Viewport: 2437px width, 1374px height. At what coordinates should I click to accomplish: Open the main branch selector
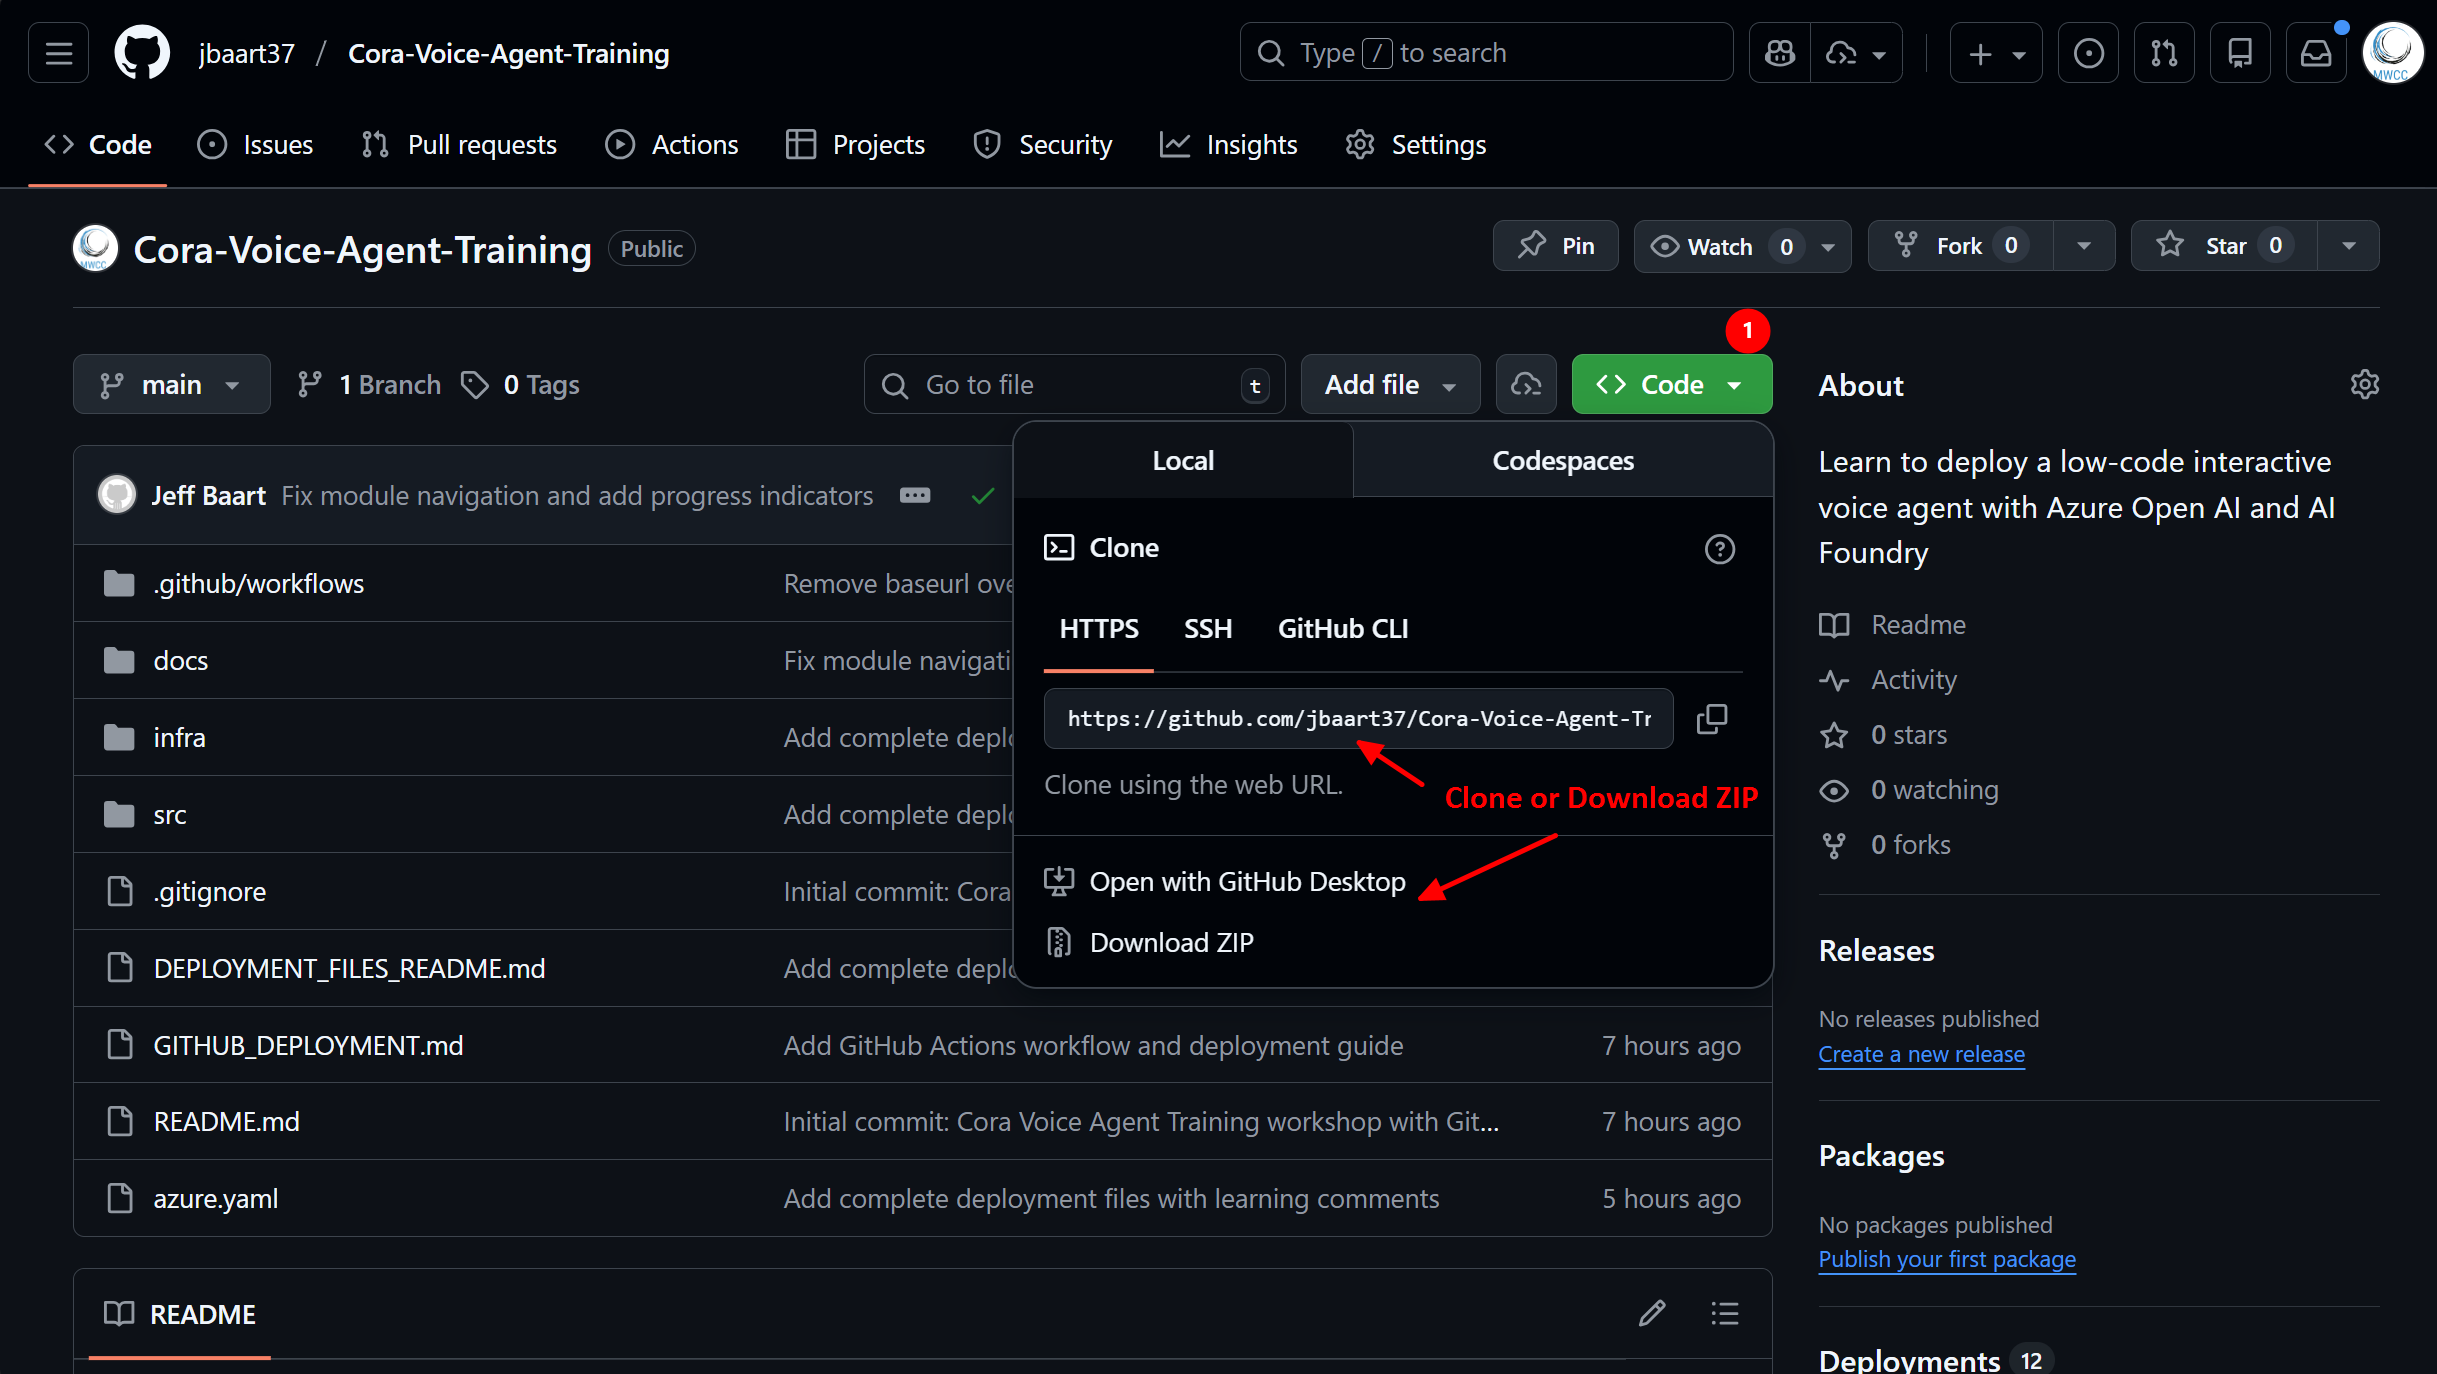pyautogui.click(x=171, y=384)
